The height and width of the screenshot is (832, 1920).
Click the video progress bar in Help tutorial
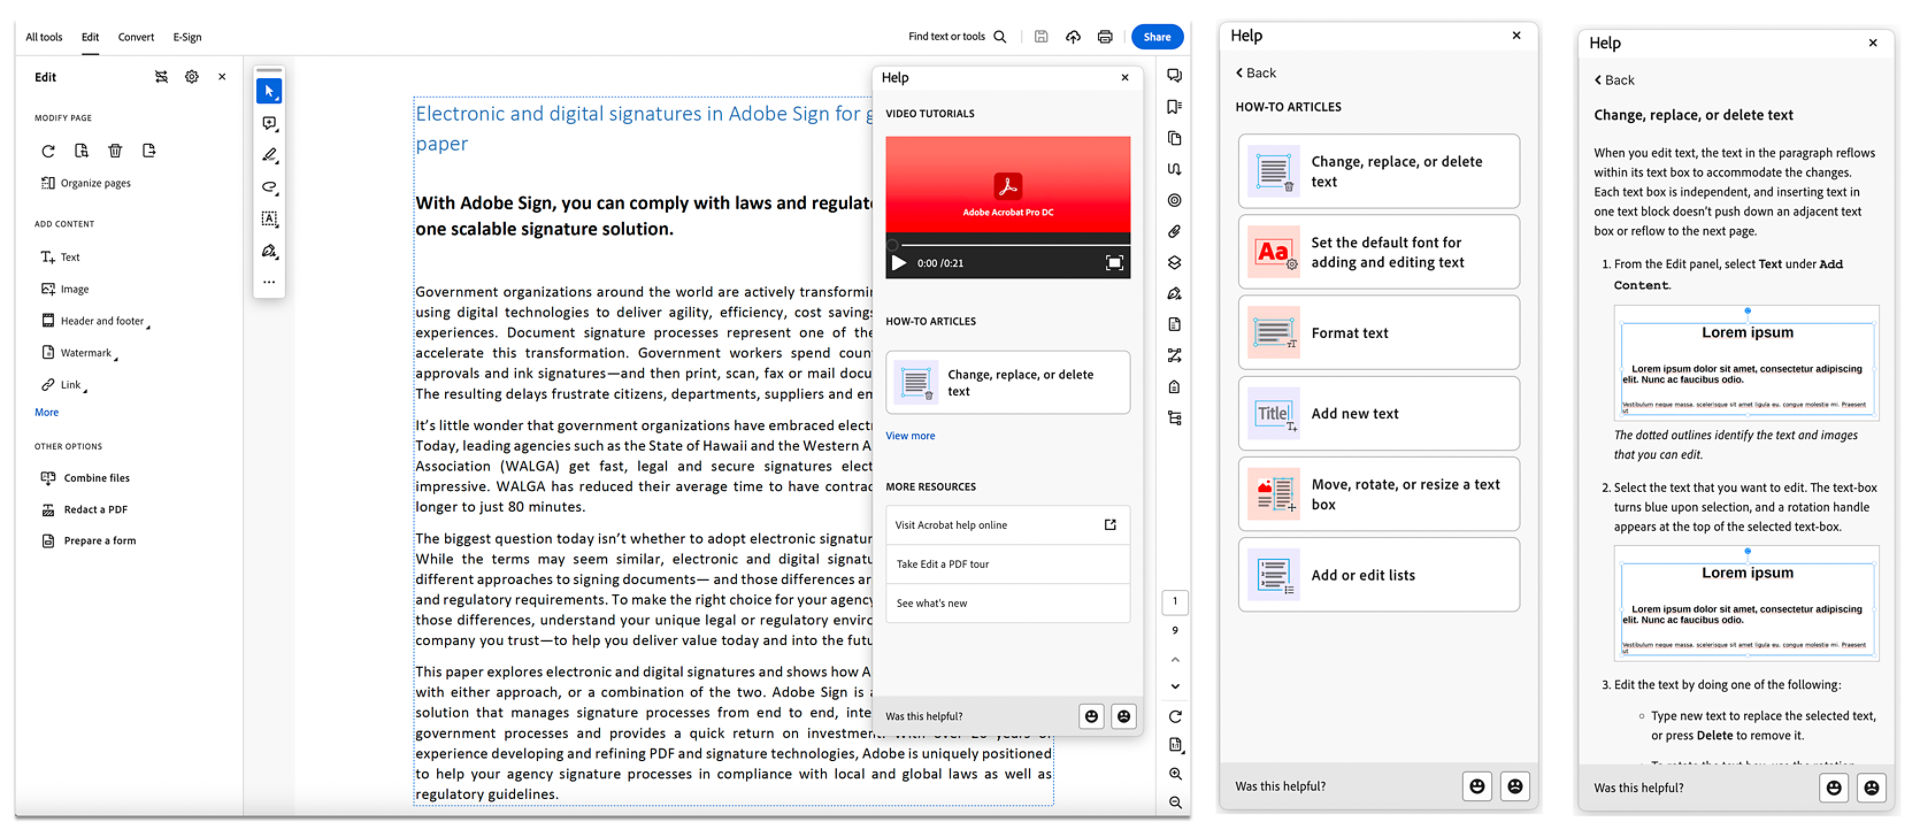[x=1008, y=243]
